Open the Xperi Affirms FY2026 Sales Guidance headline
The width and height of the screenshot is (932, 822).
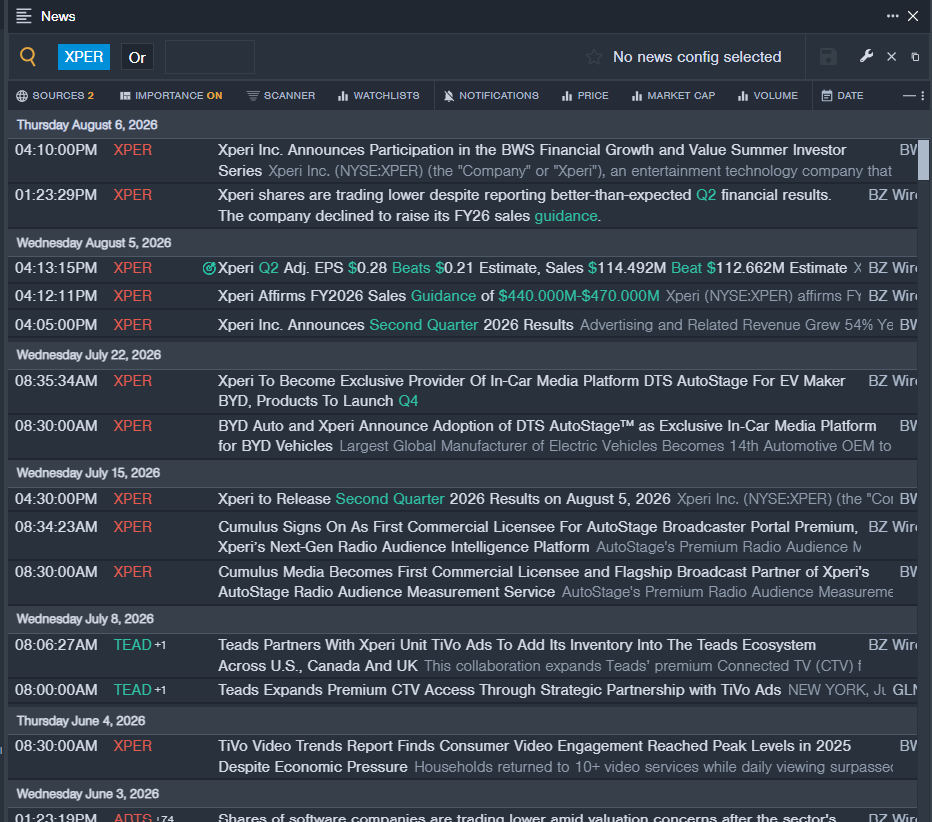[x=438, y=296]
